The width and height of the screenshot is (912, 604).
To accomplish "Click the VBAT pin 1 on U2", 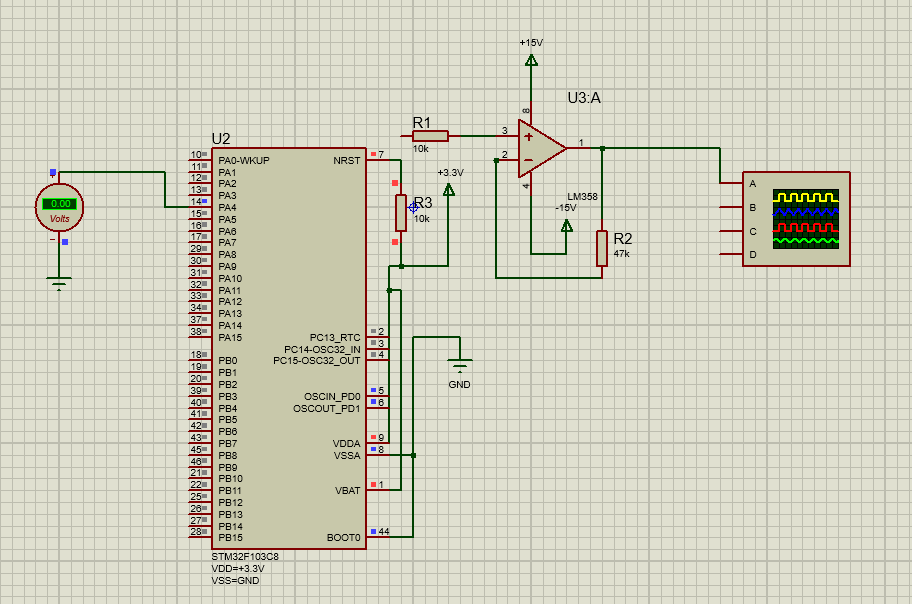I will click(x=376, y=490).
